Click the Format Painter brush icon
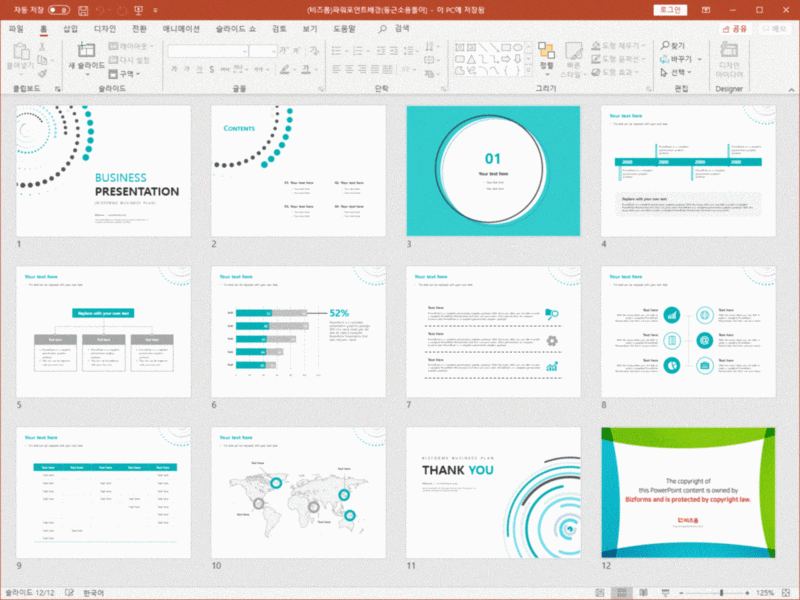This screenshot has width=800, height=600. [x=42, y=74]
